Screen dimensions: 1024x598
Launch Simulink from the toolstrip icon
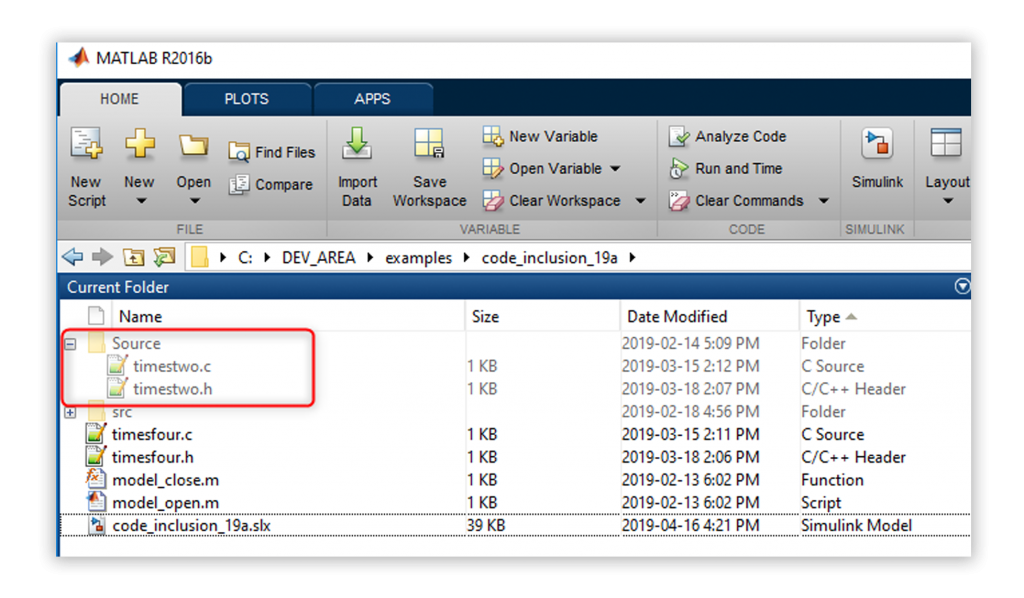[877, 144]
